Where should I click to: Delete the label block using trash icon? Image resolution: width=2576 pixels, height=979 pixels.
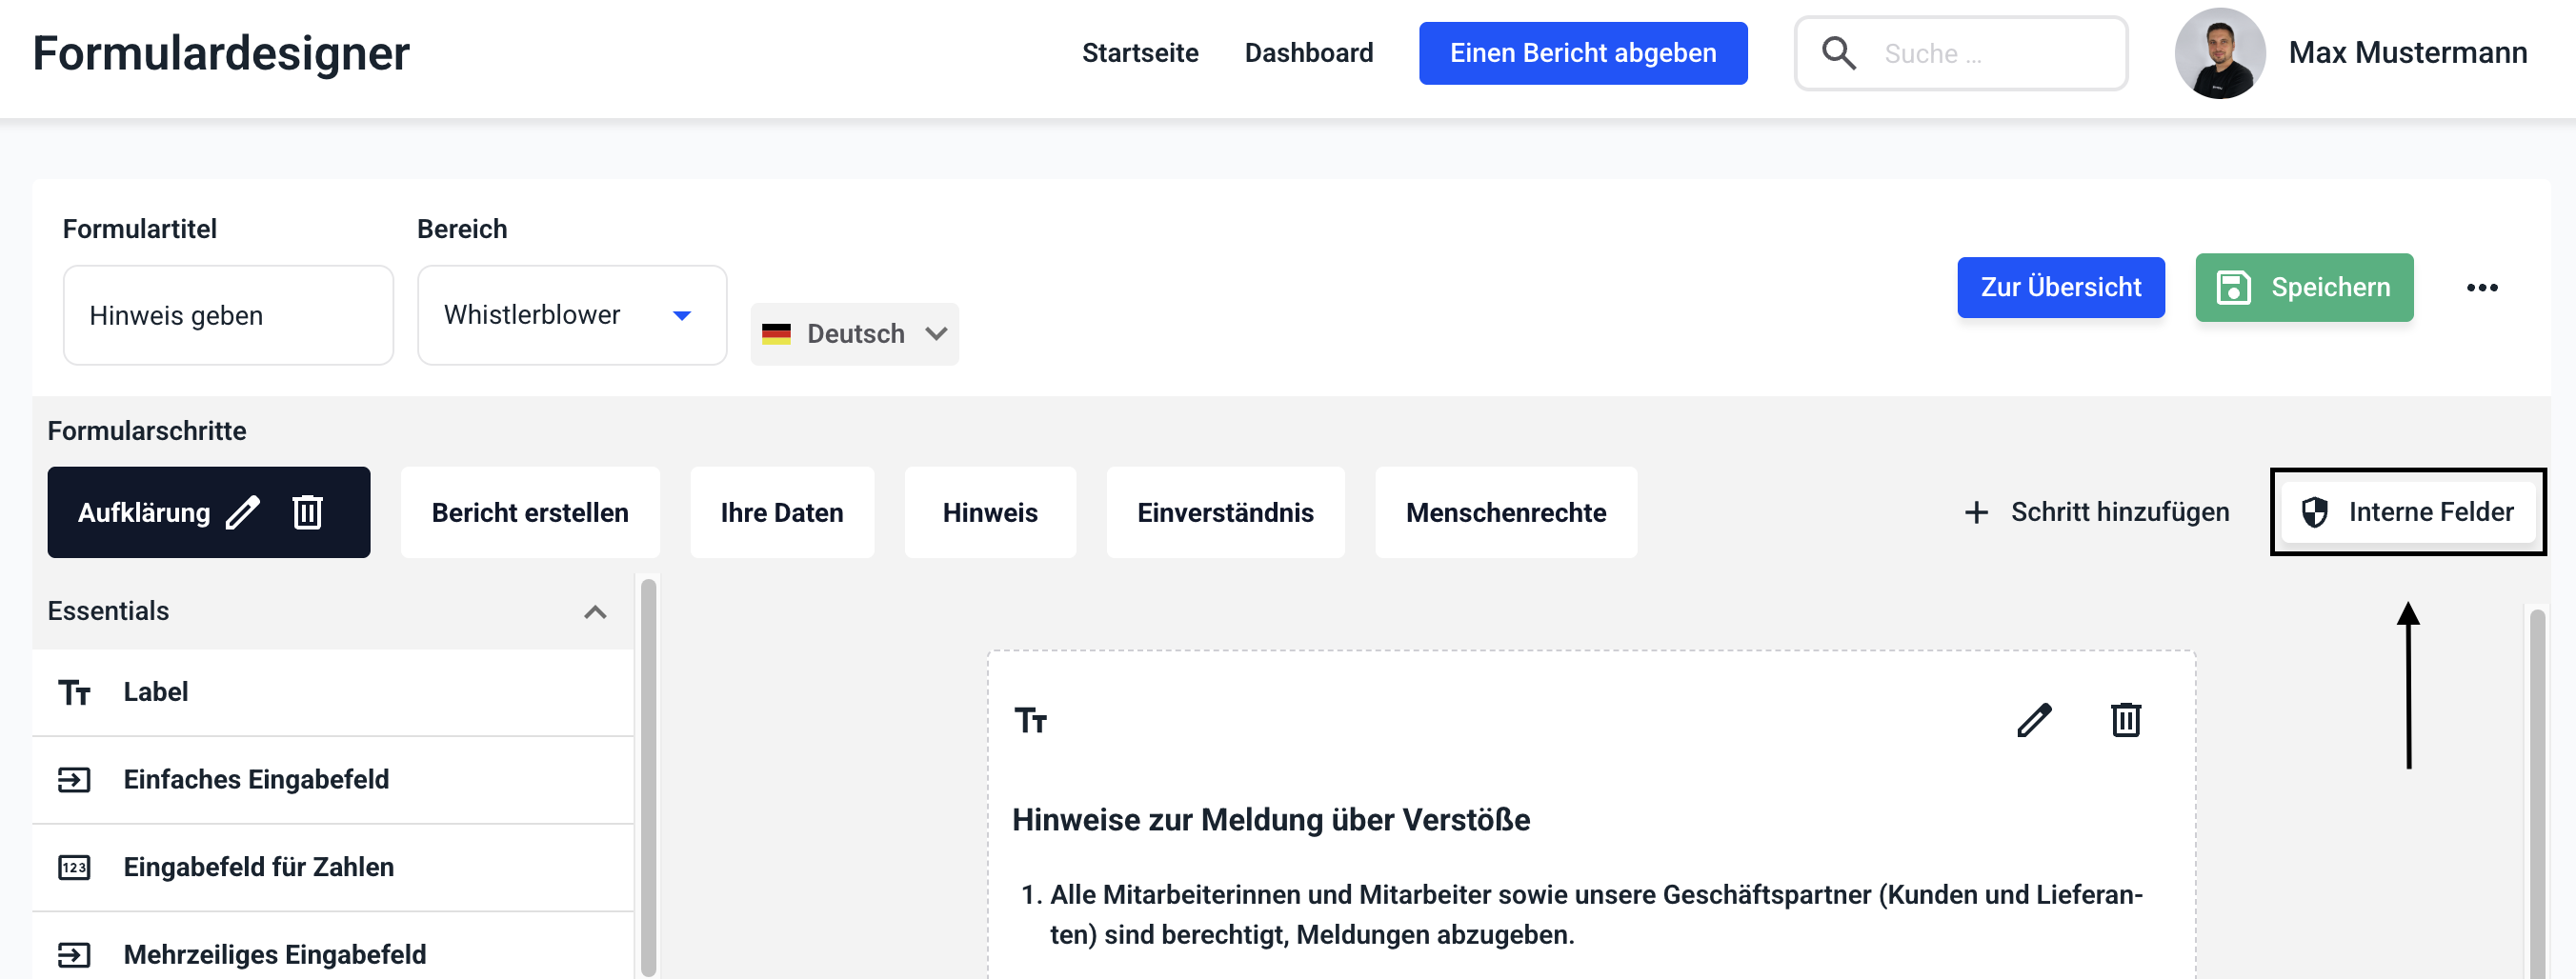pyautogui.click(x=2125, y=720)
